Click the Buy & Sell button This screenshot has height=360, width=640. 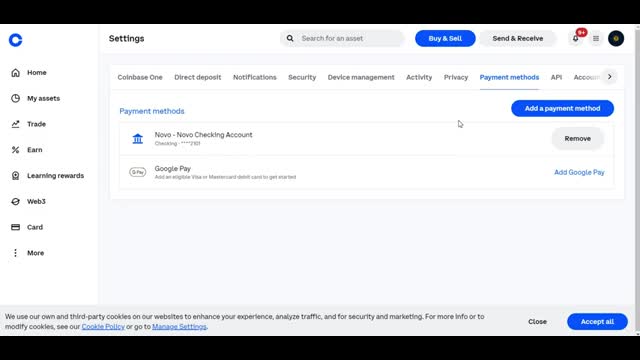[x=445, y=38]
